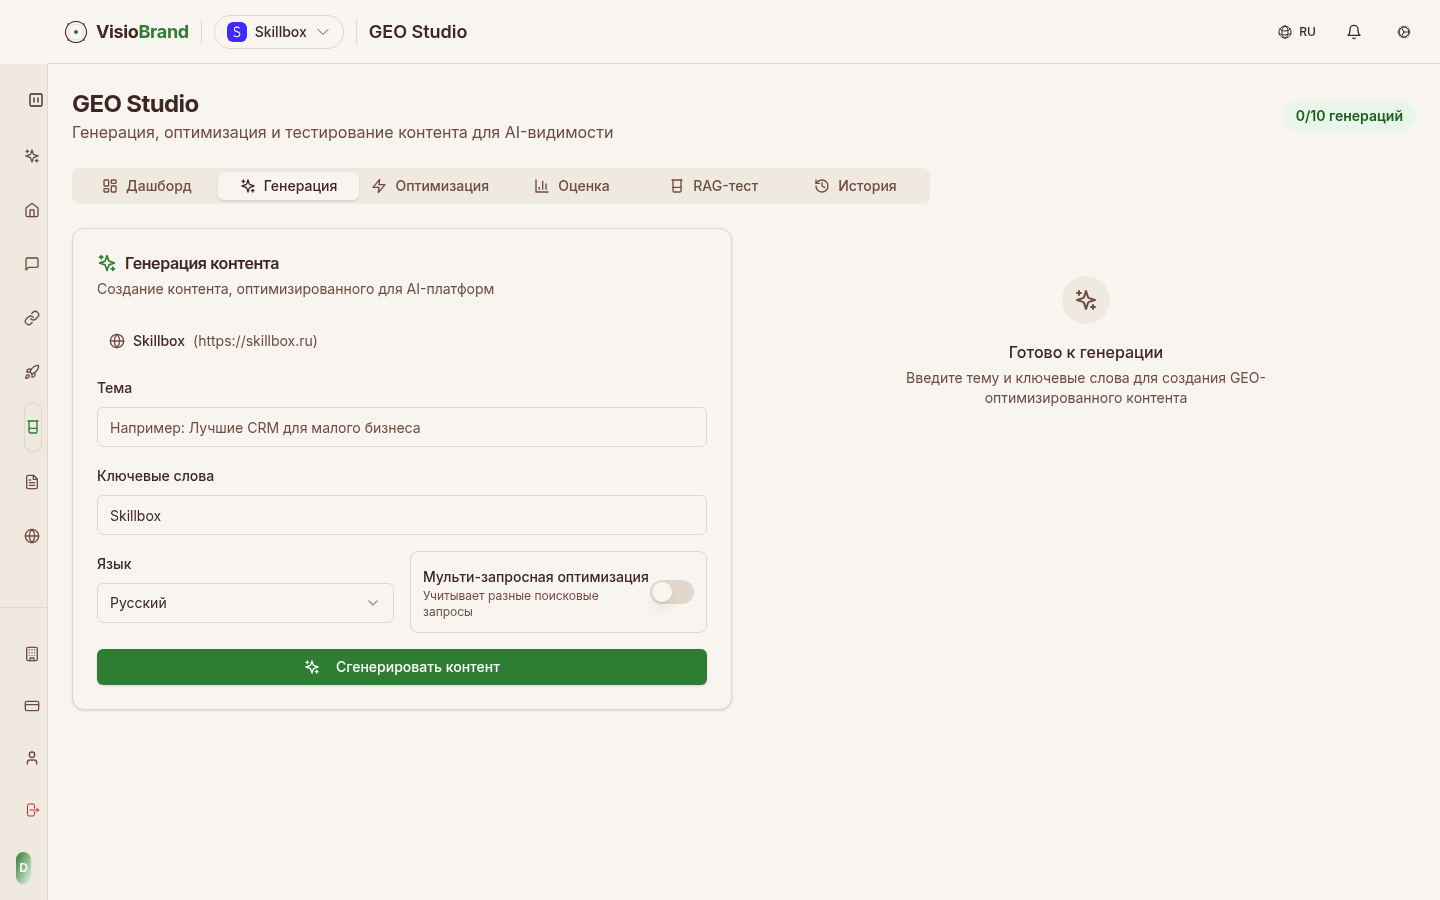The image size is (1440, 900).
Task: Click the rocket icon in sidebar
Action: pos(32,372)
